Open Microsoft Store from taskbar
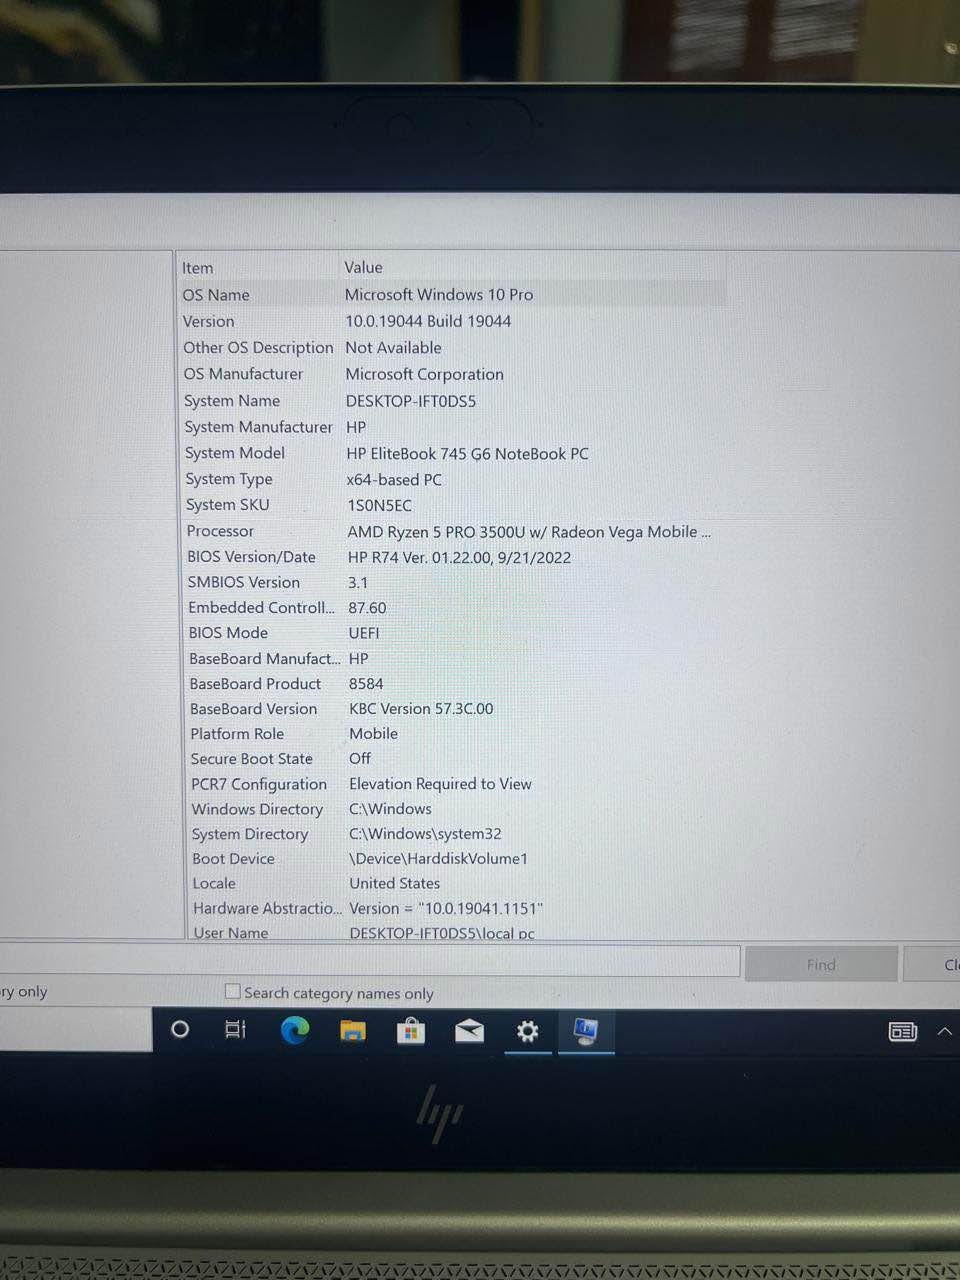Viewport: 960px width, 1280px height. pos(411,1031)
